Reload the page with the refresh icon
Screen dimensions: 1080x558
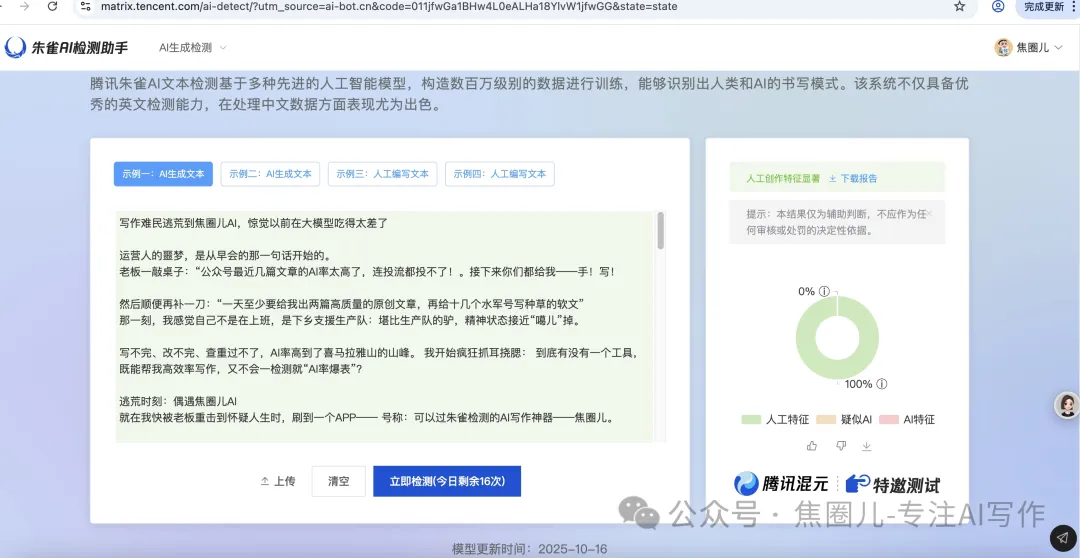tap(54, 6)
